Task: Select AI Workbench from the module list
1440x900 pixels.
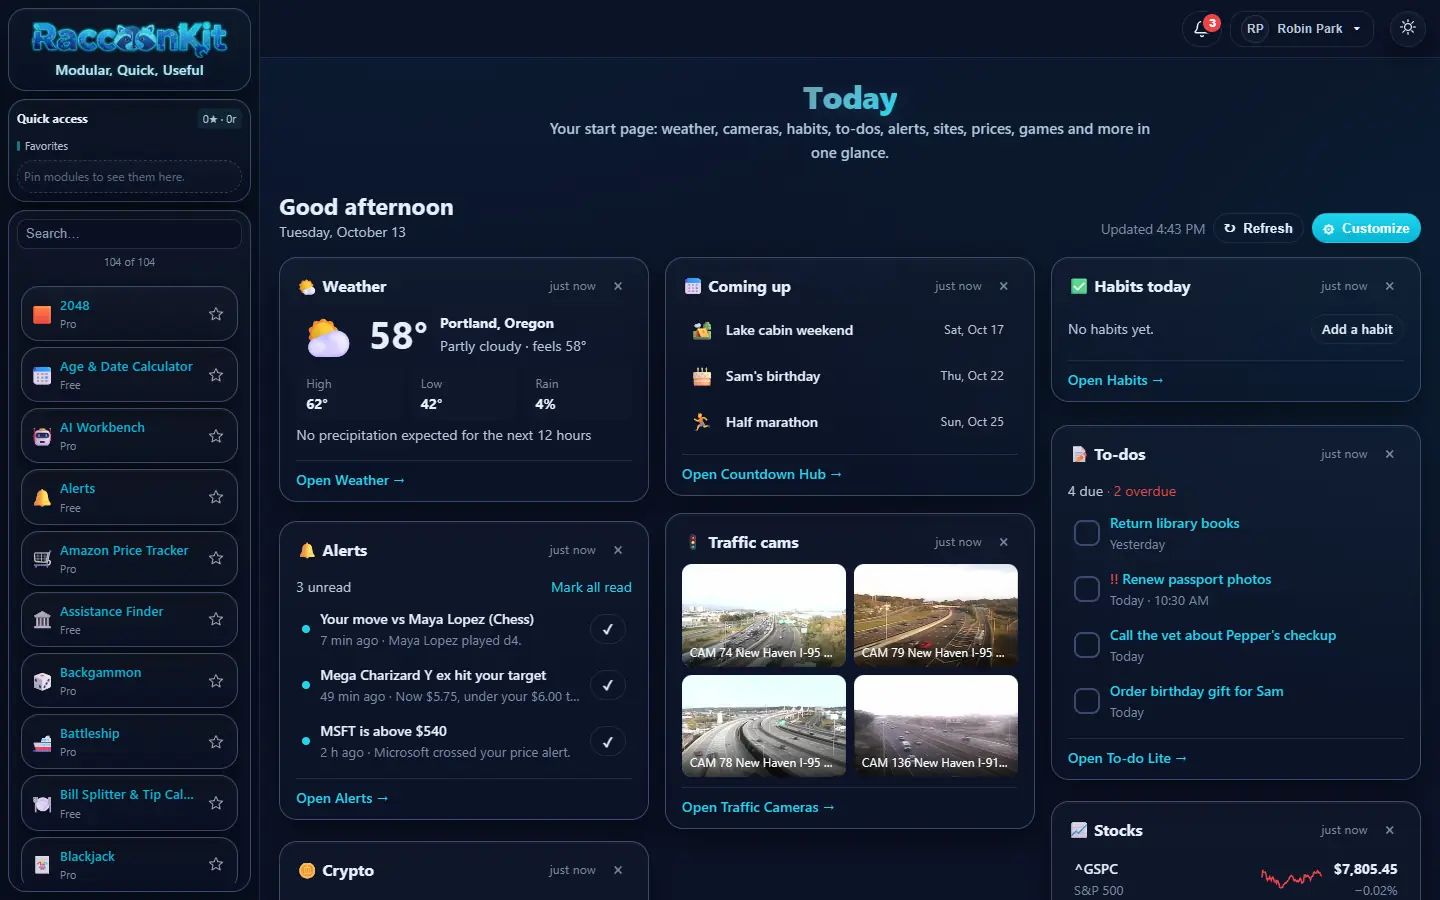Action: 129,436
